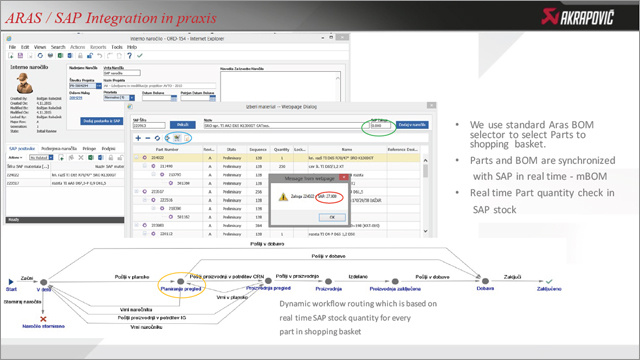Viewport: 640px width, 360px height.
Task: Click the blue Unlock icon in main toolbar
Action: [x=90, y=56]
